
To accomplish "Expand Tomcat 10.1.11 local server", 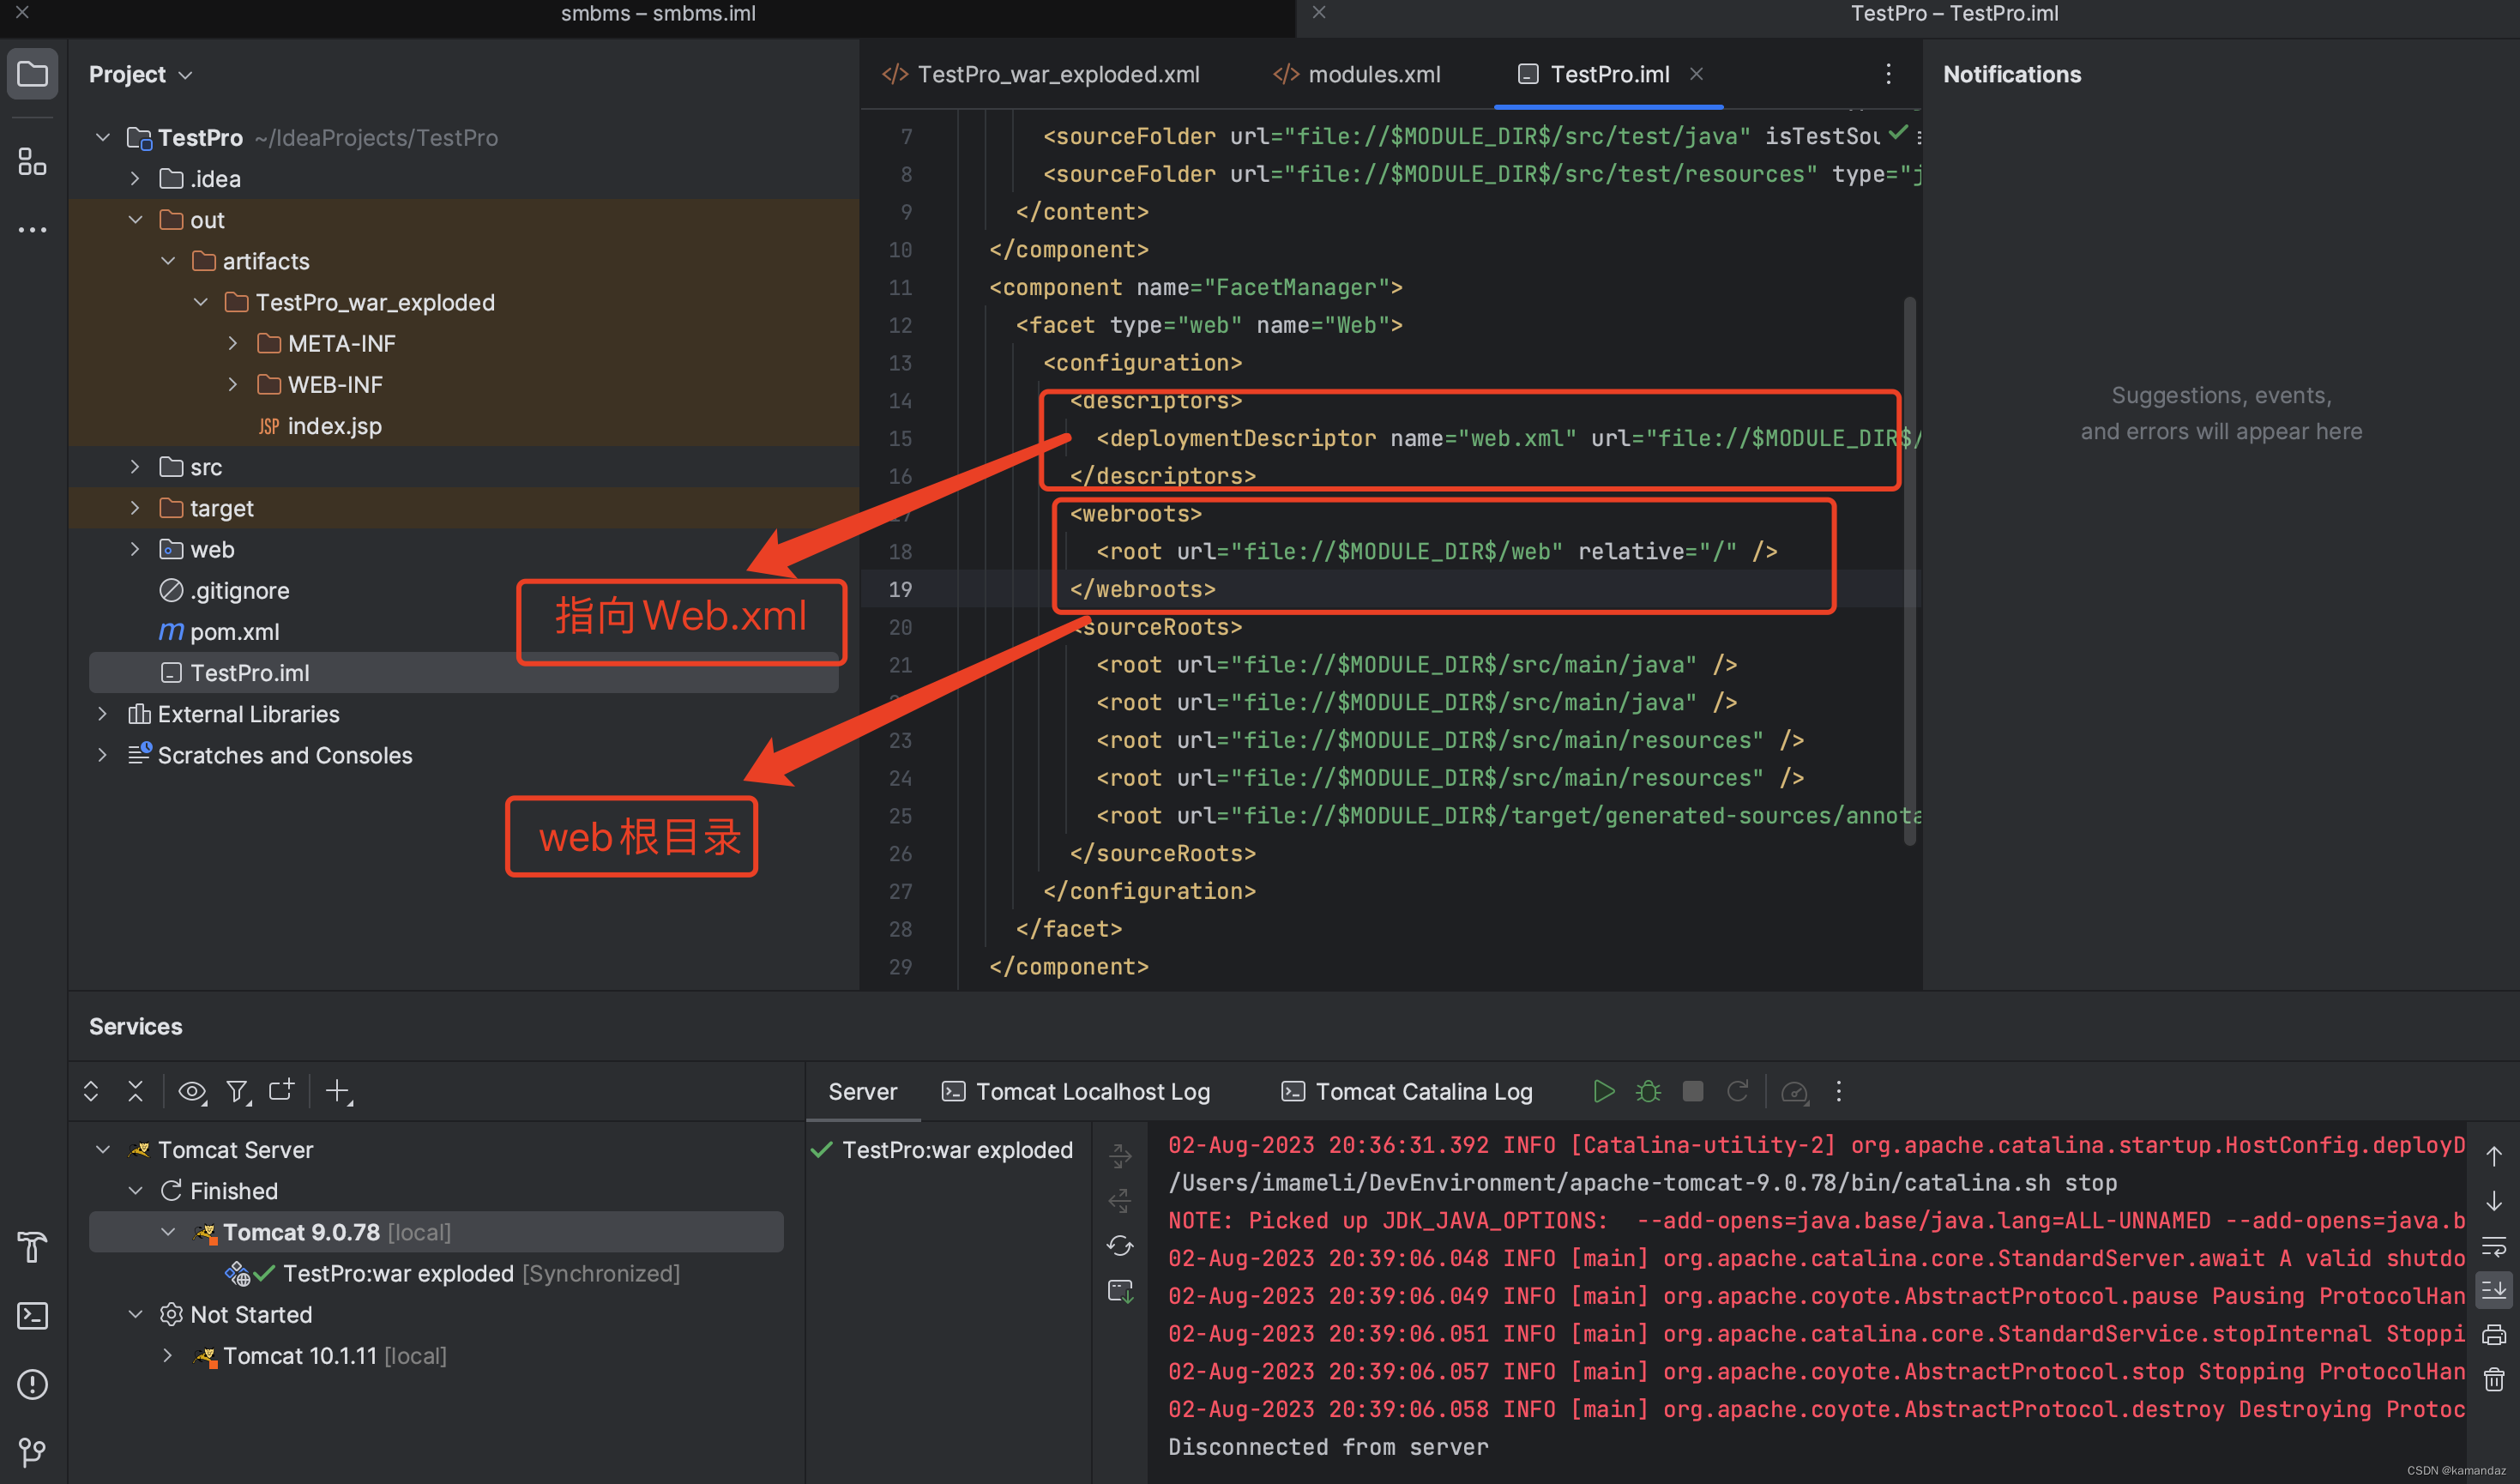I will click(x=168, y=1355).
